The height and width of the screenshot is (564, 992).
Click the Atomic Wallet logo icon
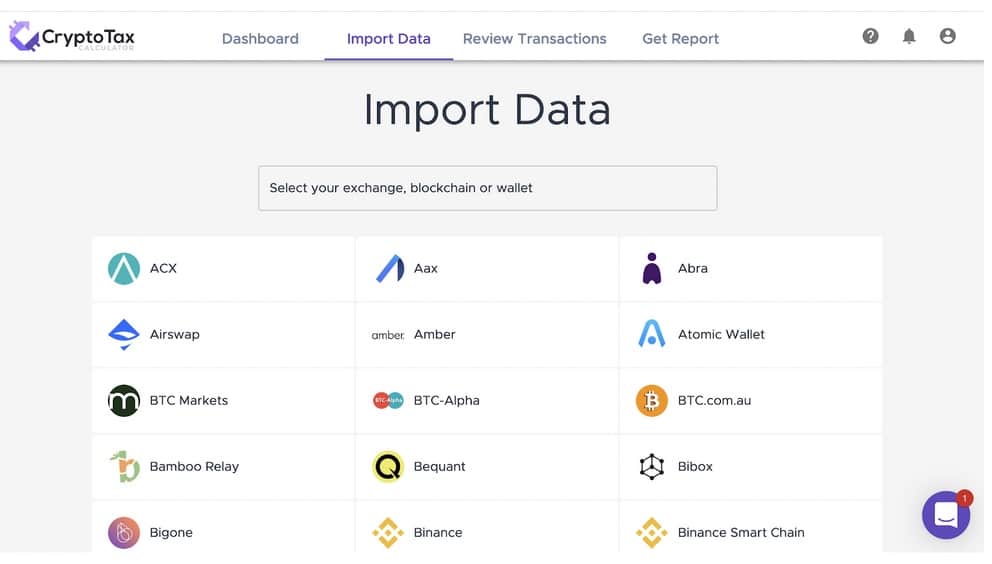tap(651, 334)
